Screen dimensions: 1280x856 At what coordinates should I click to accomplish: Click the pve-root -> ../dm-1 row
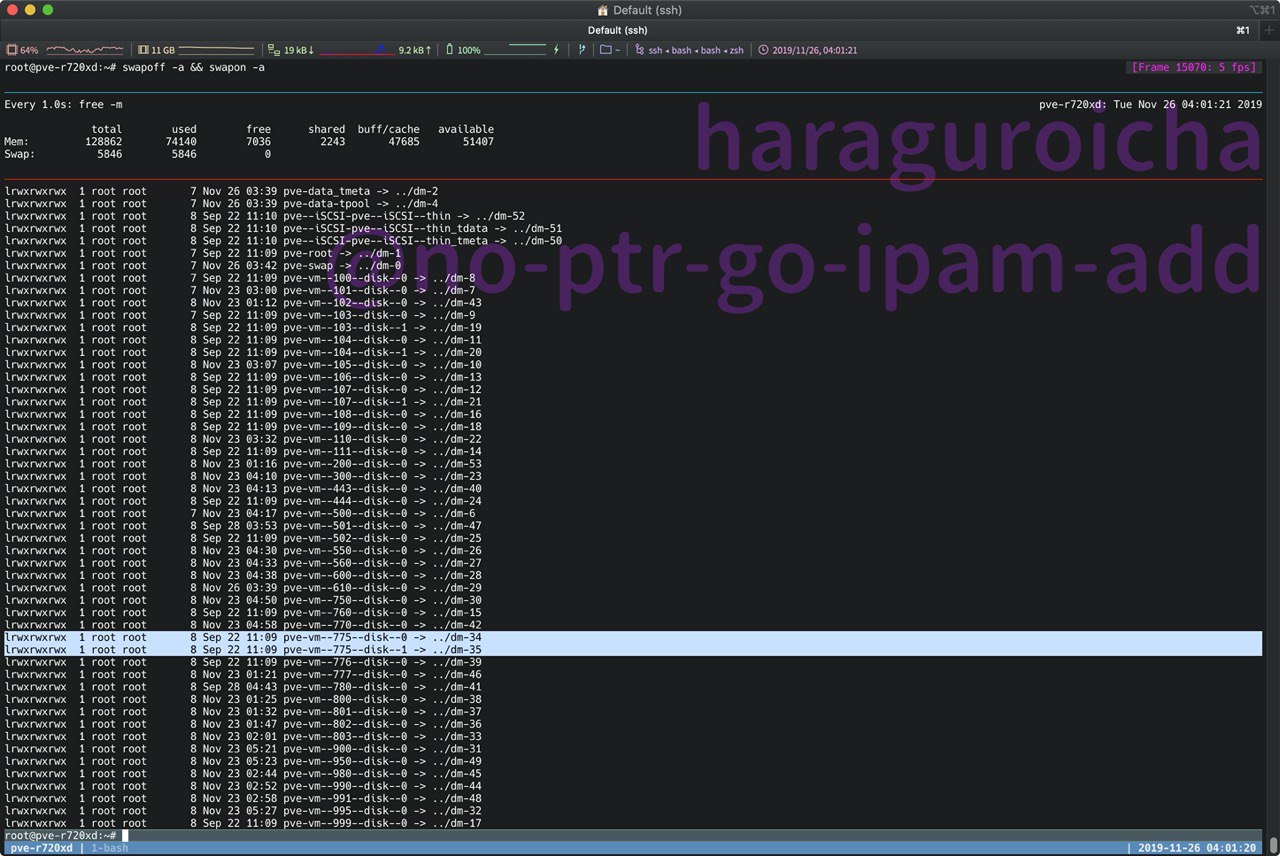pos(203,253)
